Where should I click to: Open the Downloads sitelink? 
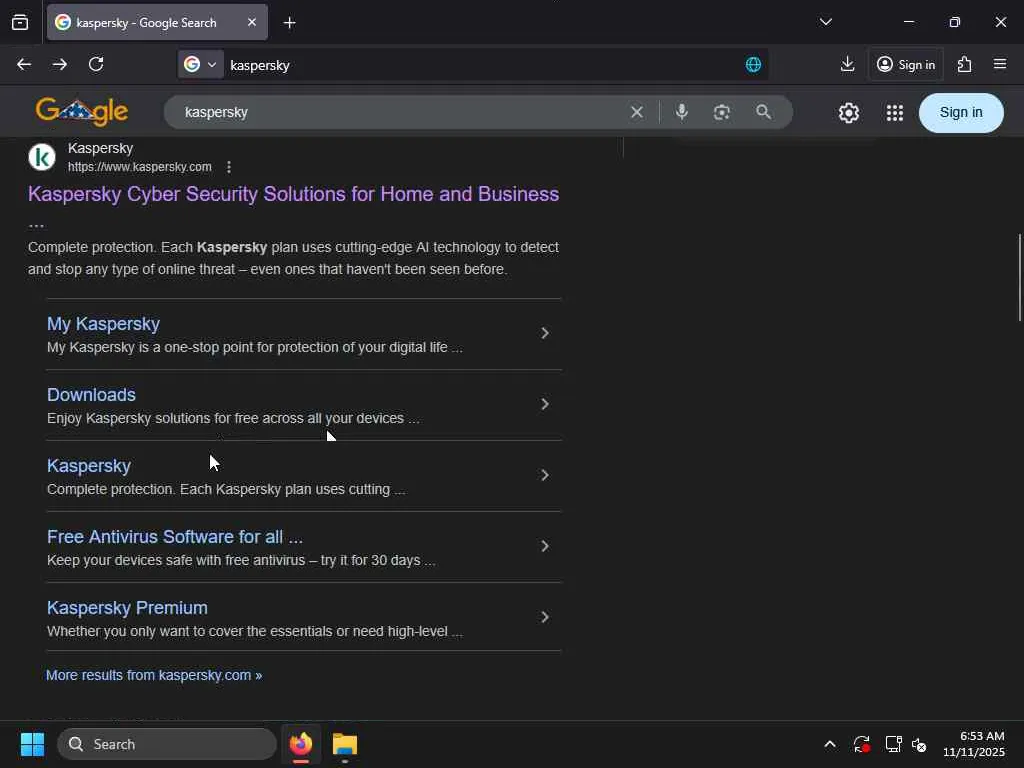coord(91,395)
